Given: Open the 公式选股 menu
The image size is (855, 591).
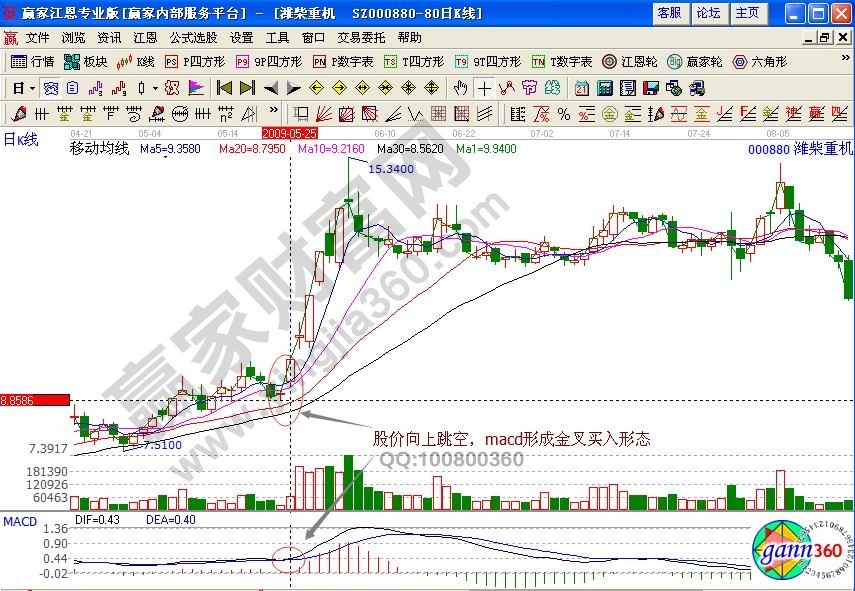Looking at the screenshot, I should (193, 37).
